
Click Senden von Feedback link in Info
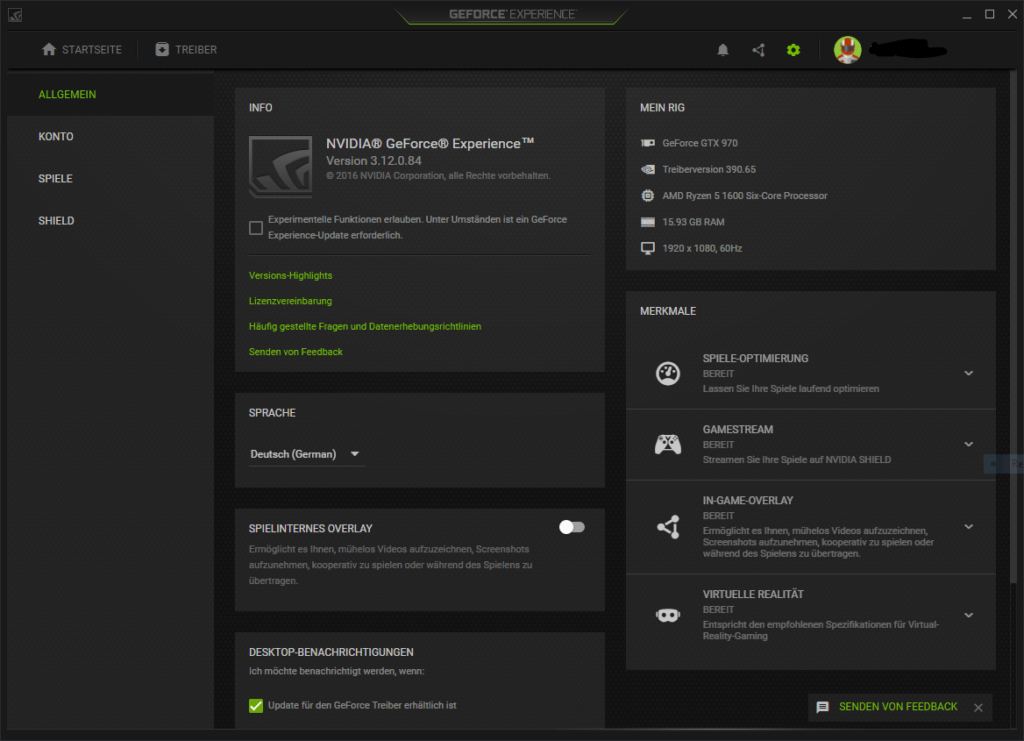[296, 352]
